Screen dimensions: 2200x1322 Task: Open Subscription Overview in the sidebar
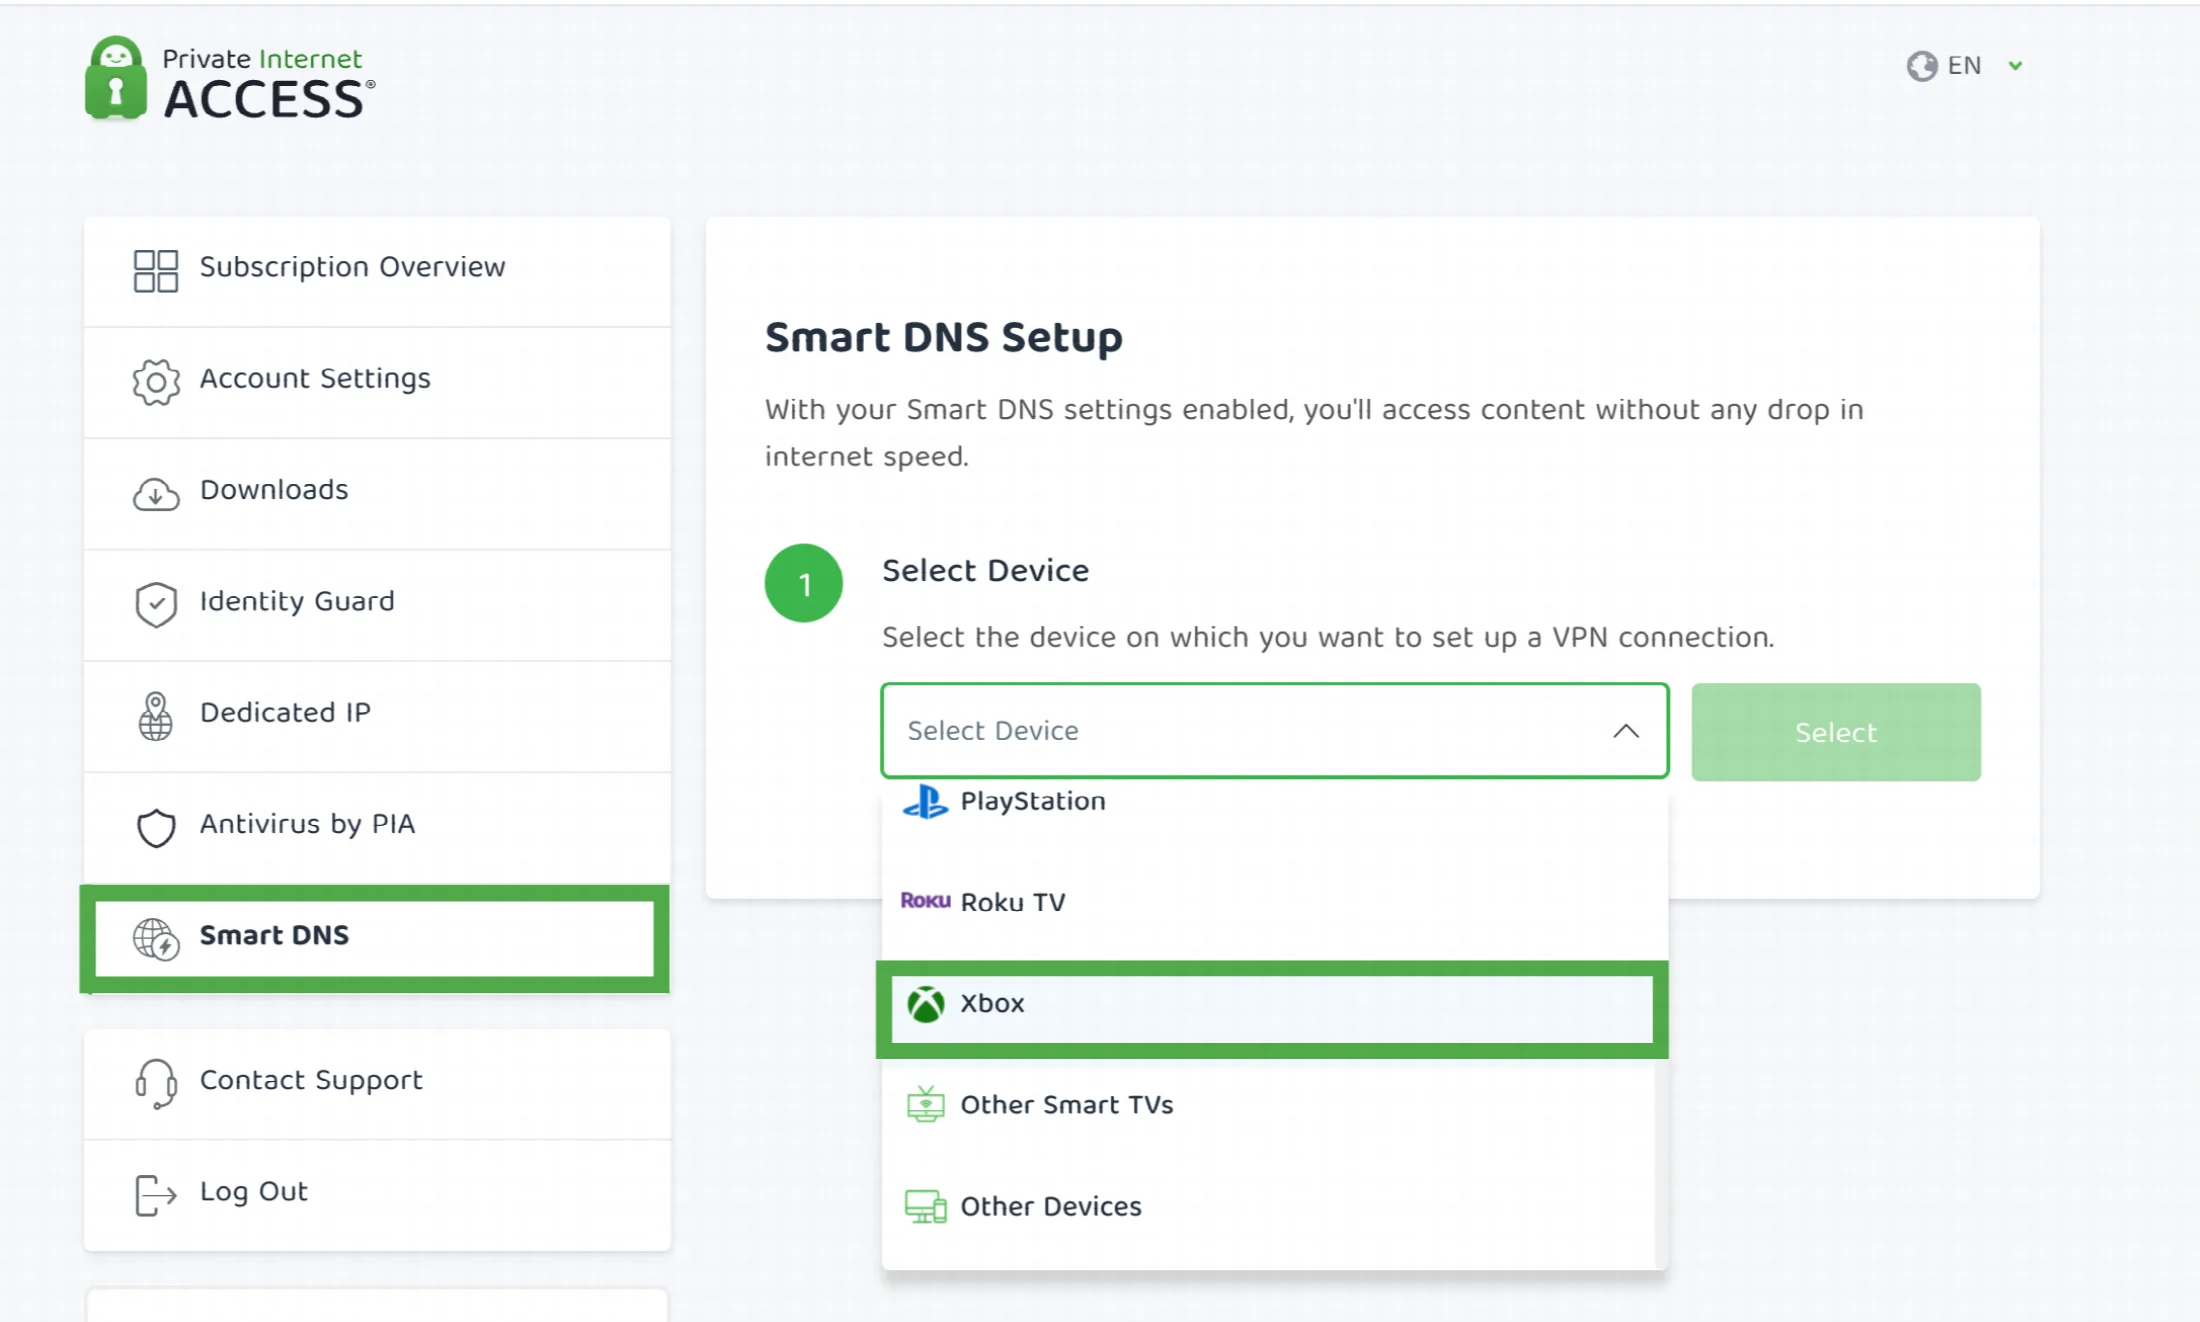tap(377, 271)
